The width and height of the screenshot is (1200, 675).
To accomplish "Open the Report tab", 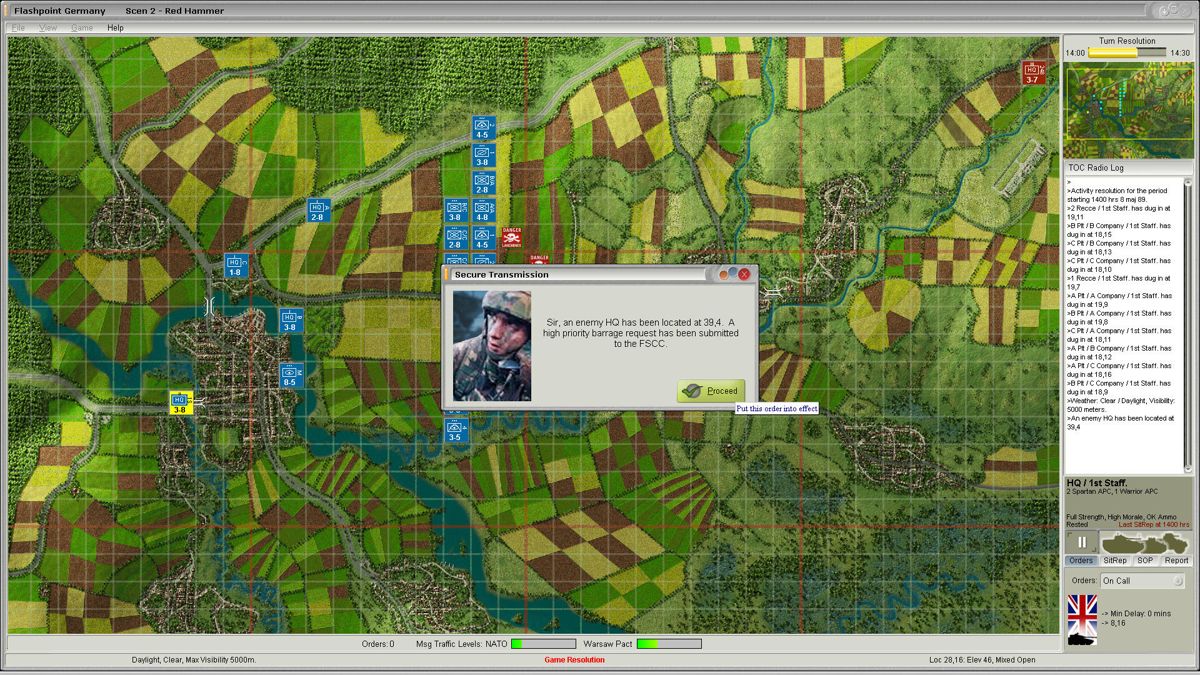I will 1176,560.
